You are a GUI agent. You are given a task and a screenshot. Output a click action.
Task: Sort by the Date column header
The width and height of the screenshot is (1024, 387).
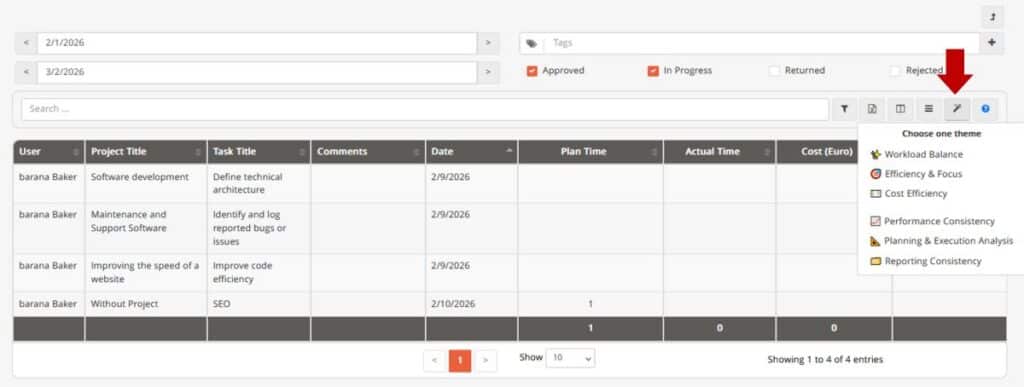pyautogui.click(x=472, y=151)
